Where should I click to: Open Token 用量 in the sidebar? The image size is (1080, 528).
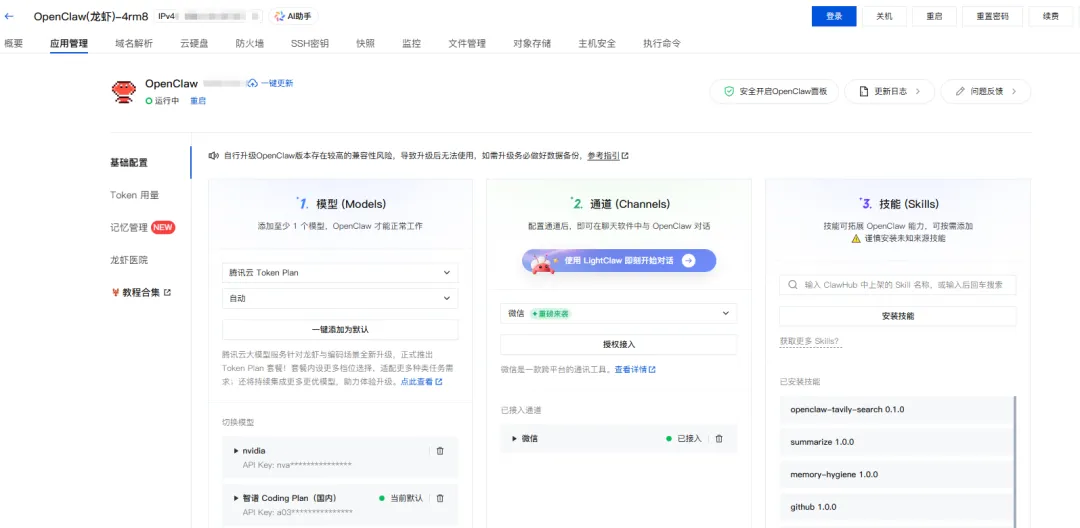point(134,196)
